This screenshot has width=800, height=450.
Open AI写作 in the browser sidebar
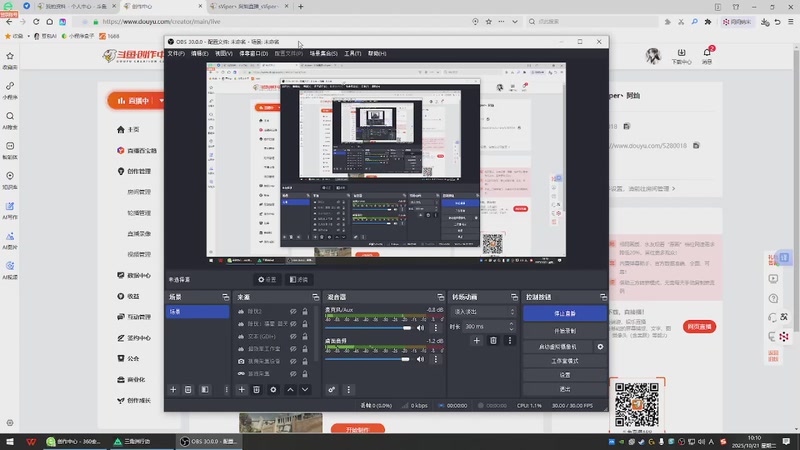(10, 210)
